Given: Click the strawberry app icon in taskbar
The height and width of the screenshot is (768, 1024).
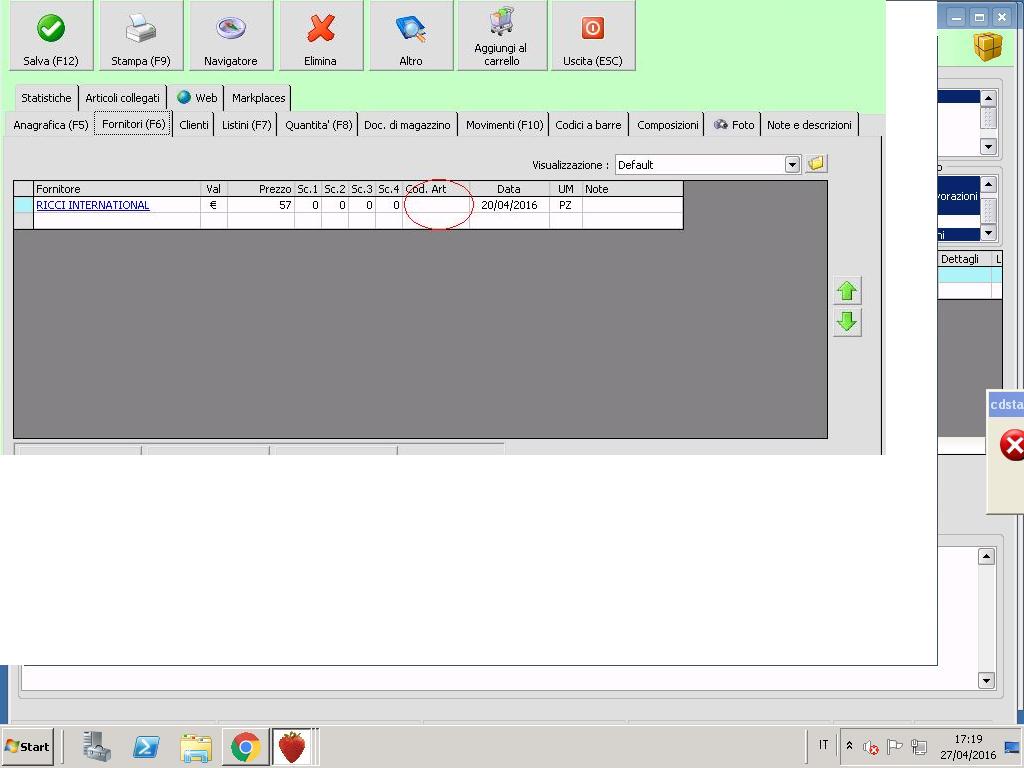Looking at the screenshot, I should click(x=292, y=747).
